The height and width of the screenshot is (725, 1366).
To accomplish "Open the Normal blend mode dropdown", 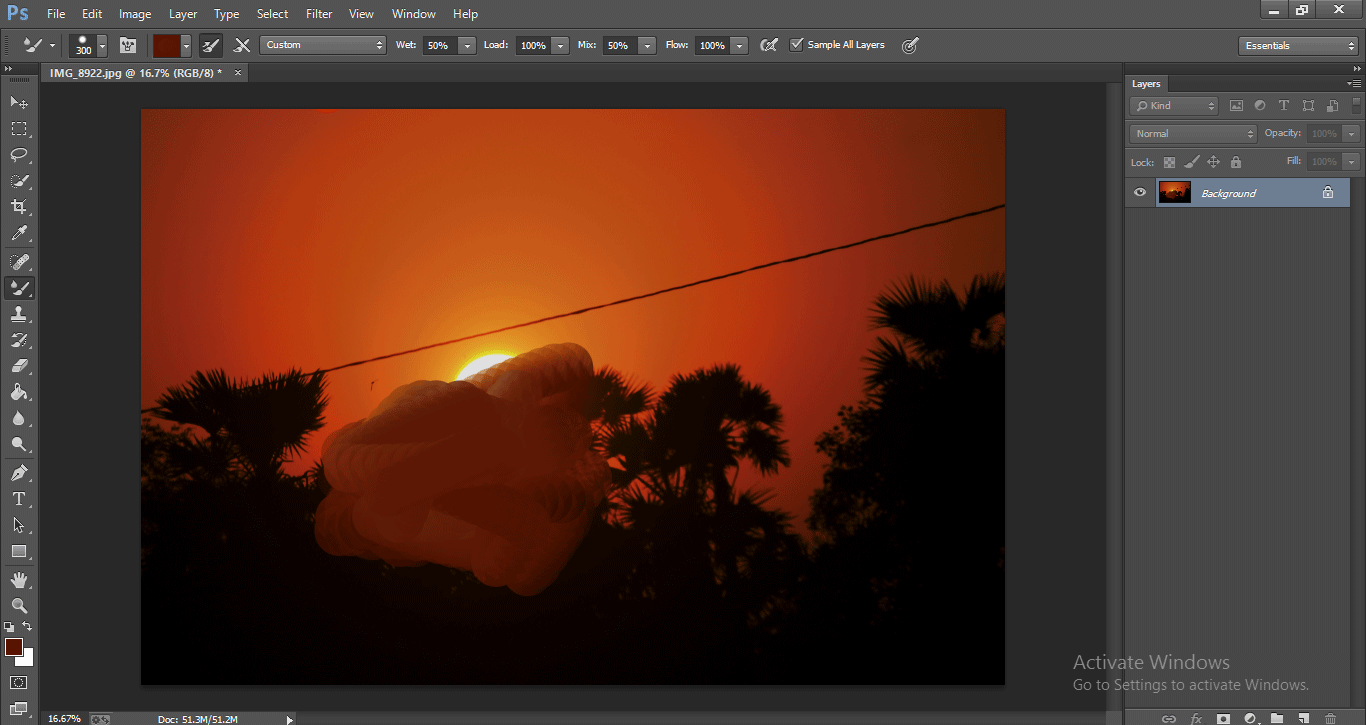I will pos(1193,133).
